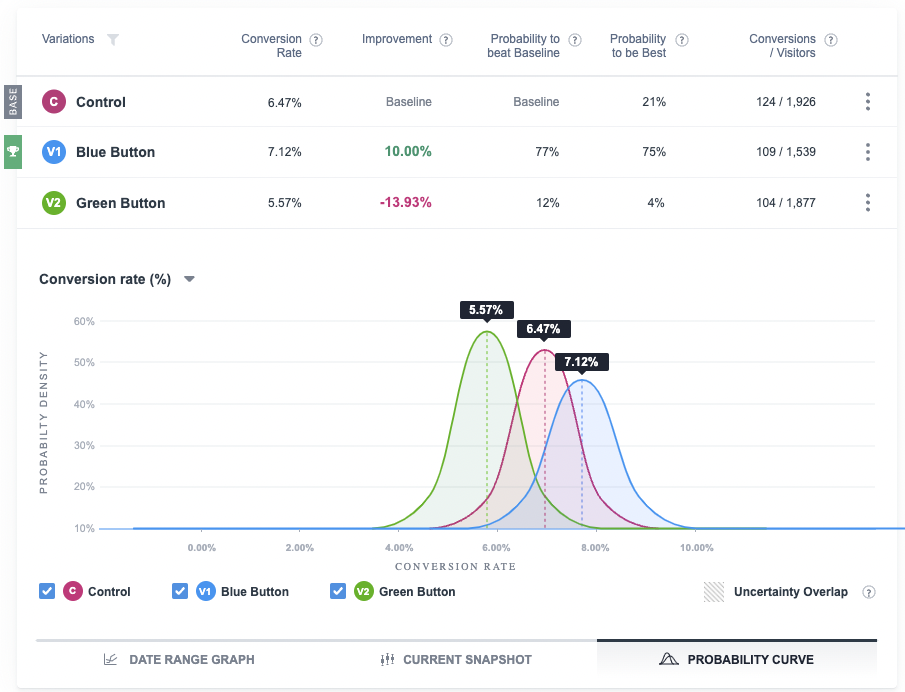The image size is (905, 692).
Task: Switch to the Current Snapshot tab
Action: tap(458, 659)
